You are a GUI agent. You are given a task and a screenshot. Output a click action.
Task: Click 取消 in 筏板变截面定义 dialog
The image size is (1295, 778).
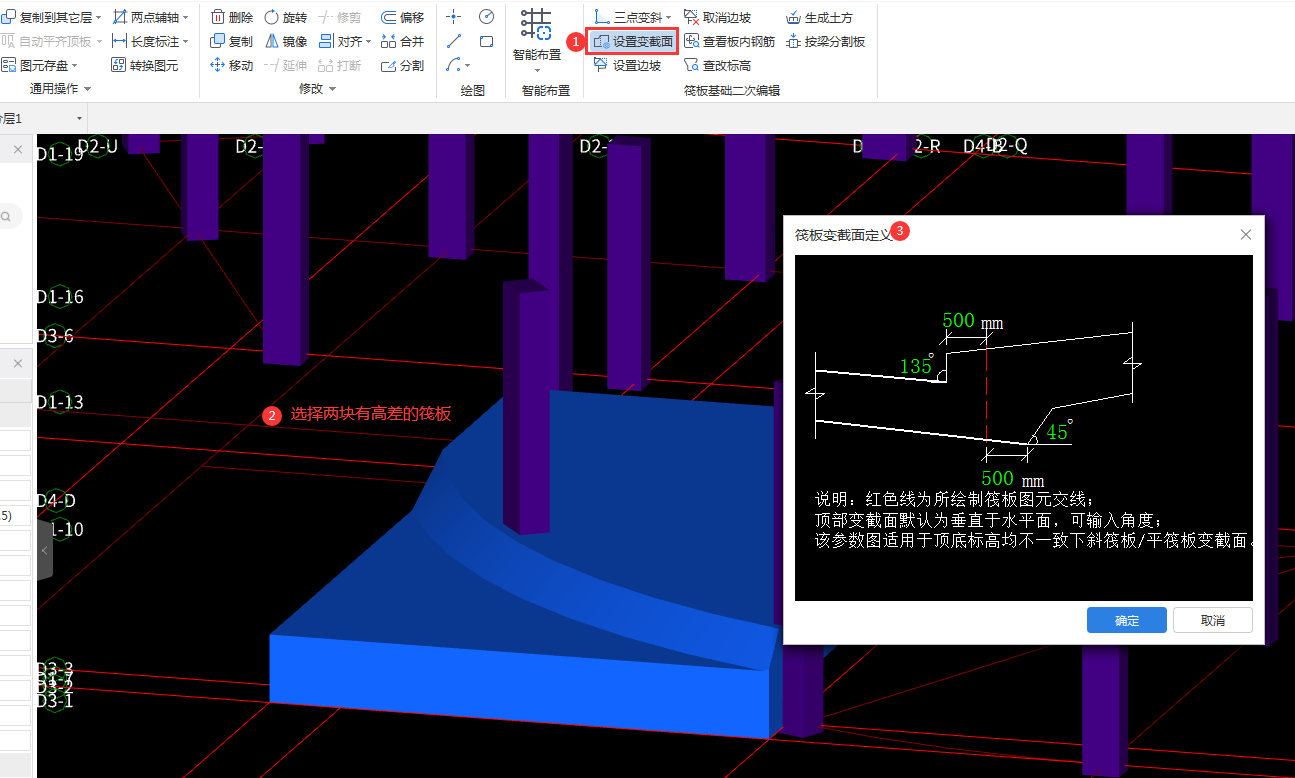click(1213, 620)
